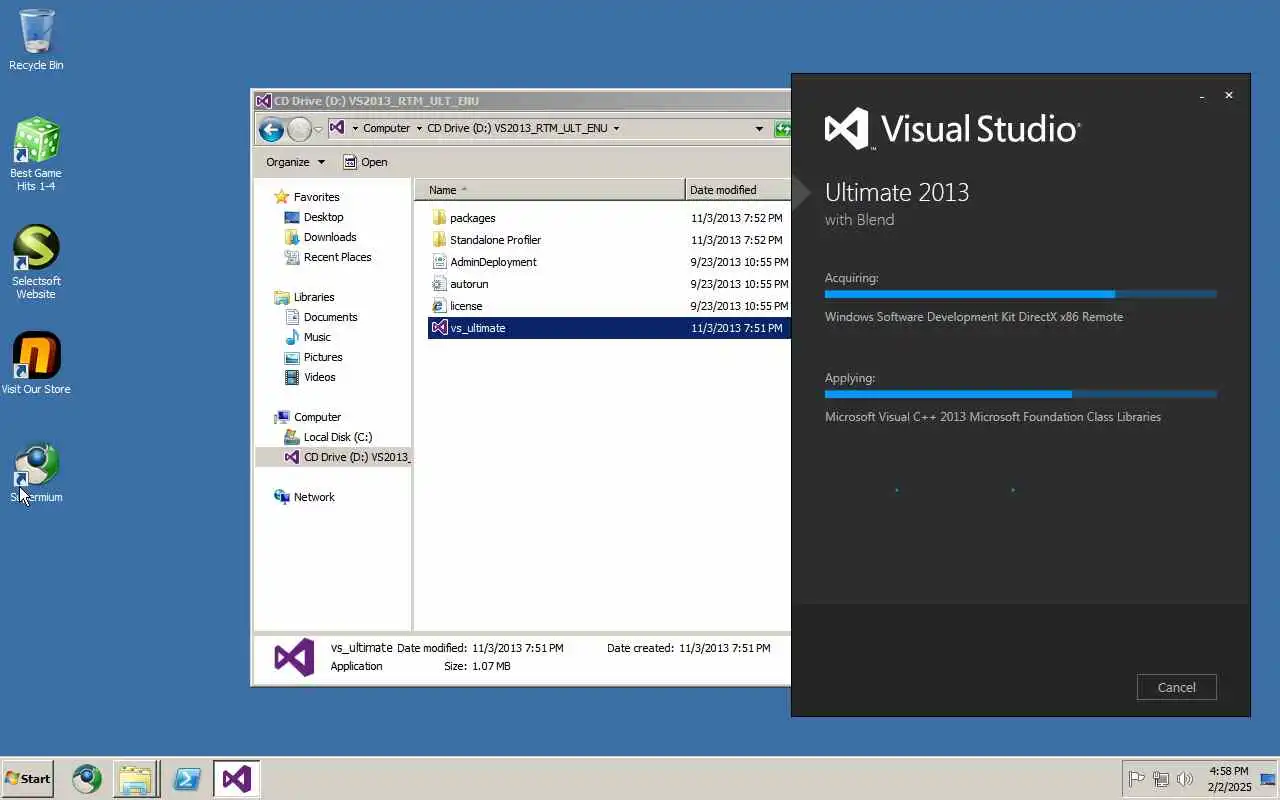
Task: Go back in the Explorer window
Action: pyautogui.click(x=270, y=129)
